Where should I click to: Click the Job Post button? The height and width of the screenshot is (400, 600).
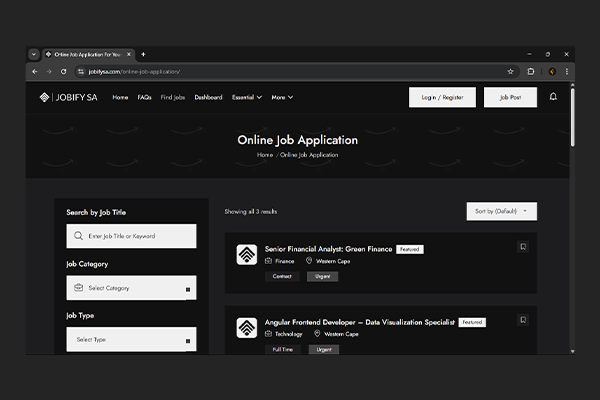point(510,97)
